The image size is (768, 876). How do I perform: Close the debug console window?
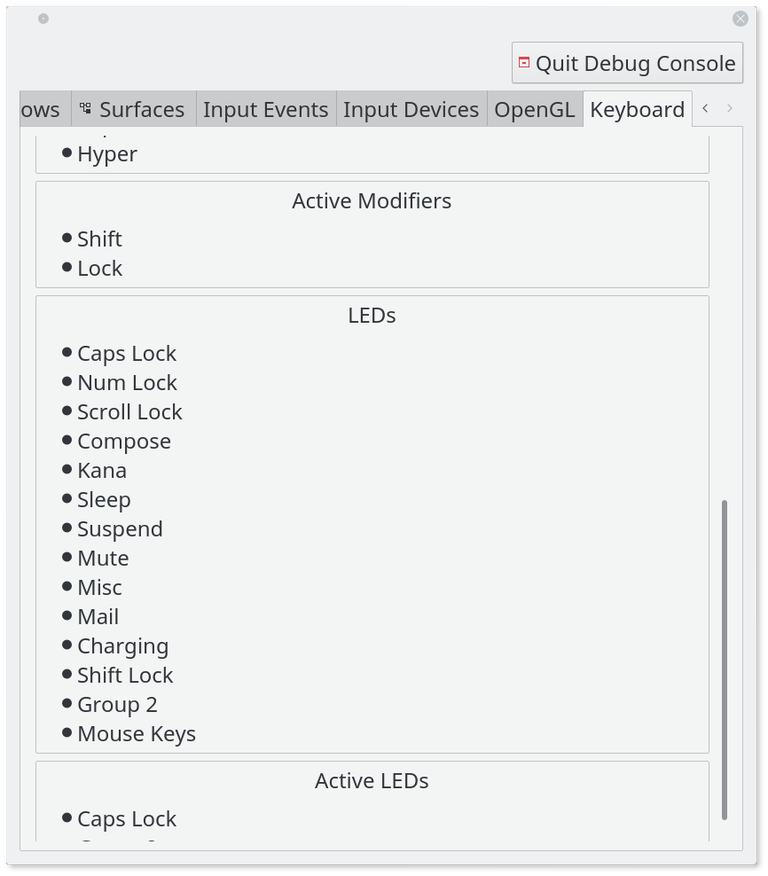click(740, 19)
